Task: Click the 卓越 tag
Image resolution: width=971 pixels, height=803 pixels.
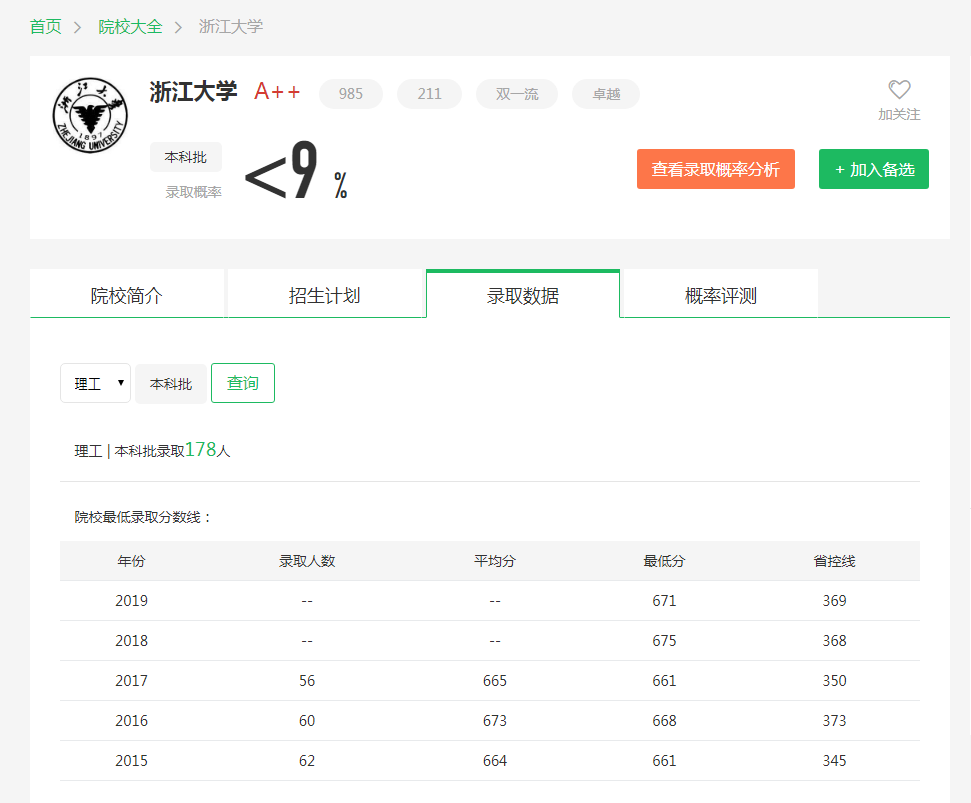Action: click(x=606, y=94)
